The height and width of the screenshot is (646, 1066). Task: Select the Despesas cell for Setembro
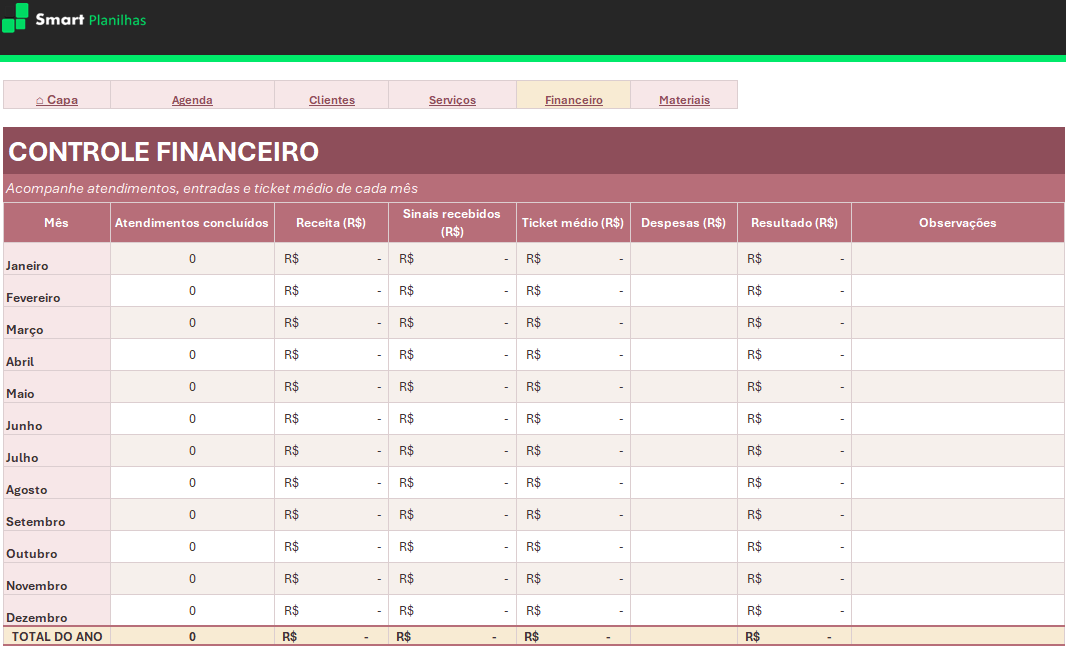(x=684, y=514)
